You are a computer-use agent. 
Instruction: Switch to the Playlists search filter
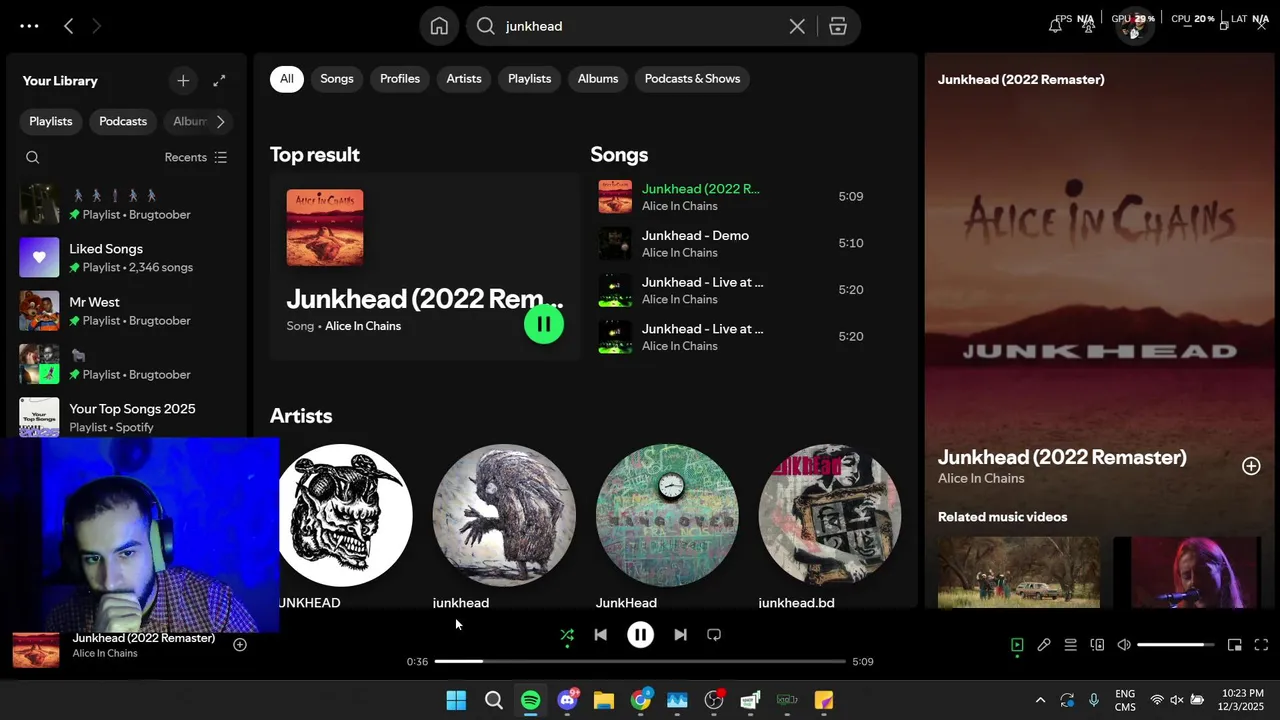530,79
